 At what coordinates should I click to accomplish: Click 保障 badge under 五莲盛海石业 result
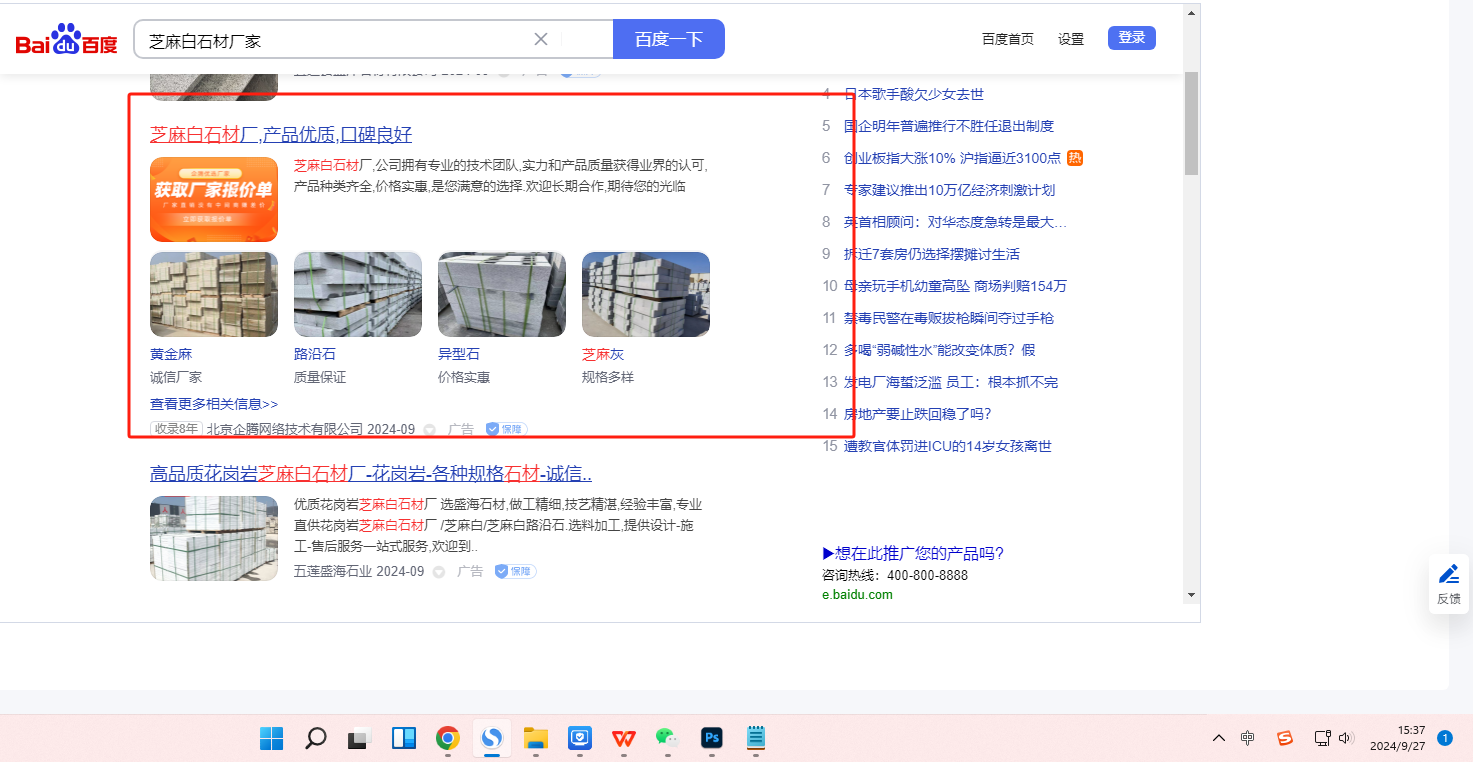coord(515,571)
